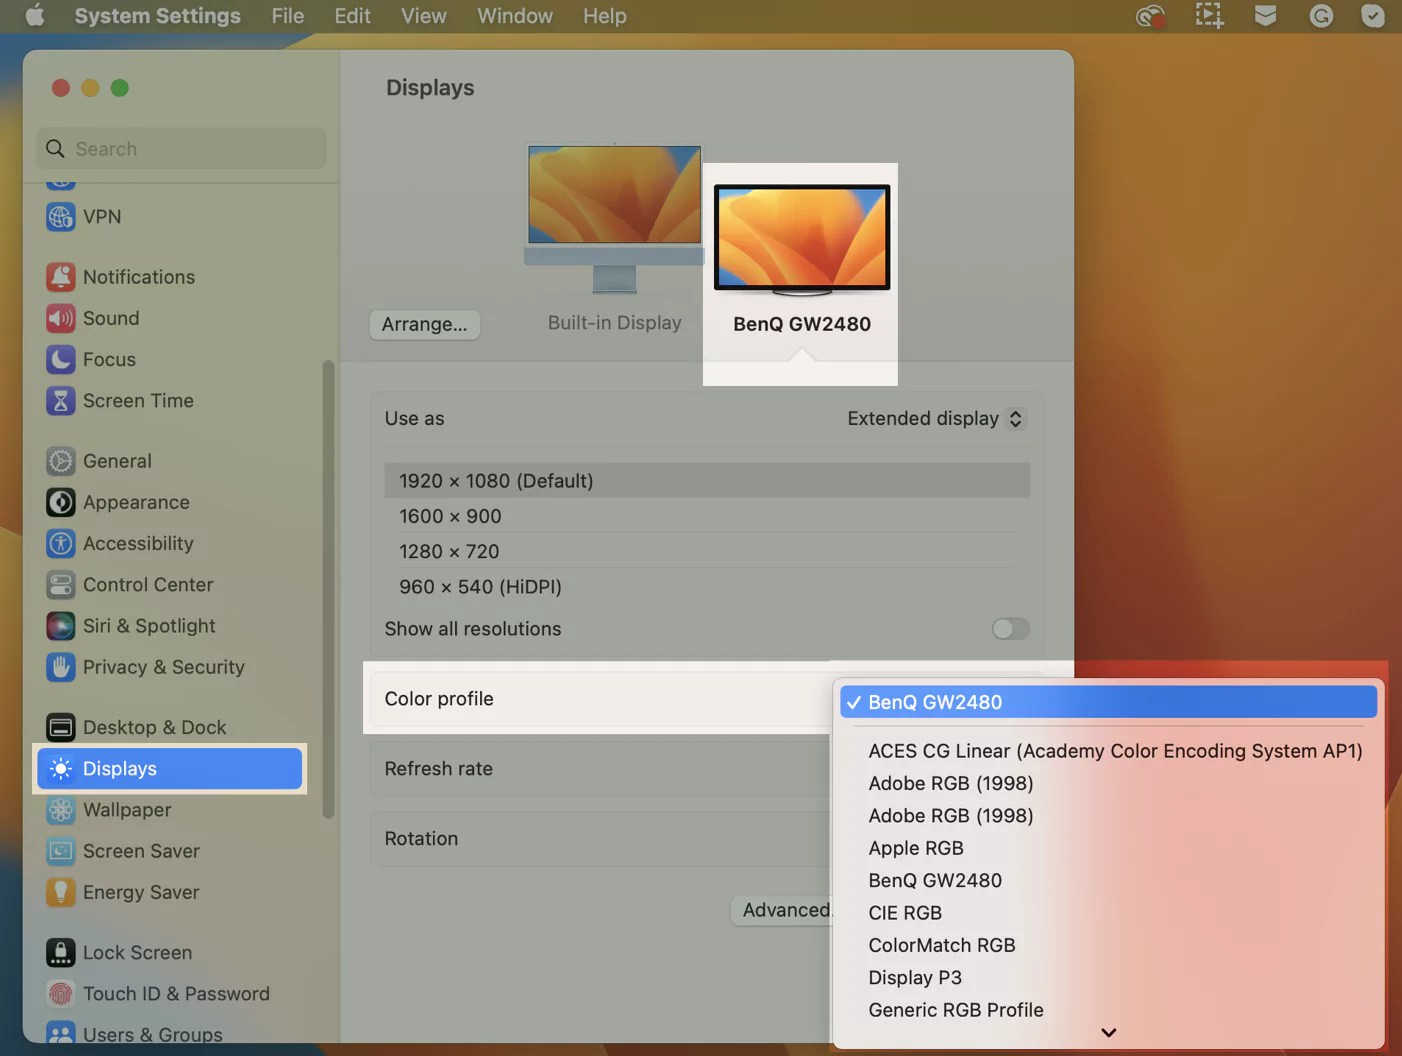The width and height of the screenshot is (1402, 1056).
Task: Open Notifications settings
Action: tap(138, 277)
